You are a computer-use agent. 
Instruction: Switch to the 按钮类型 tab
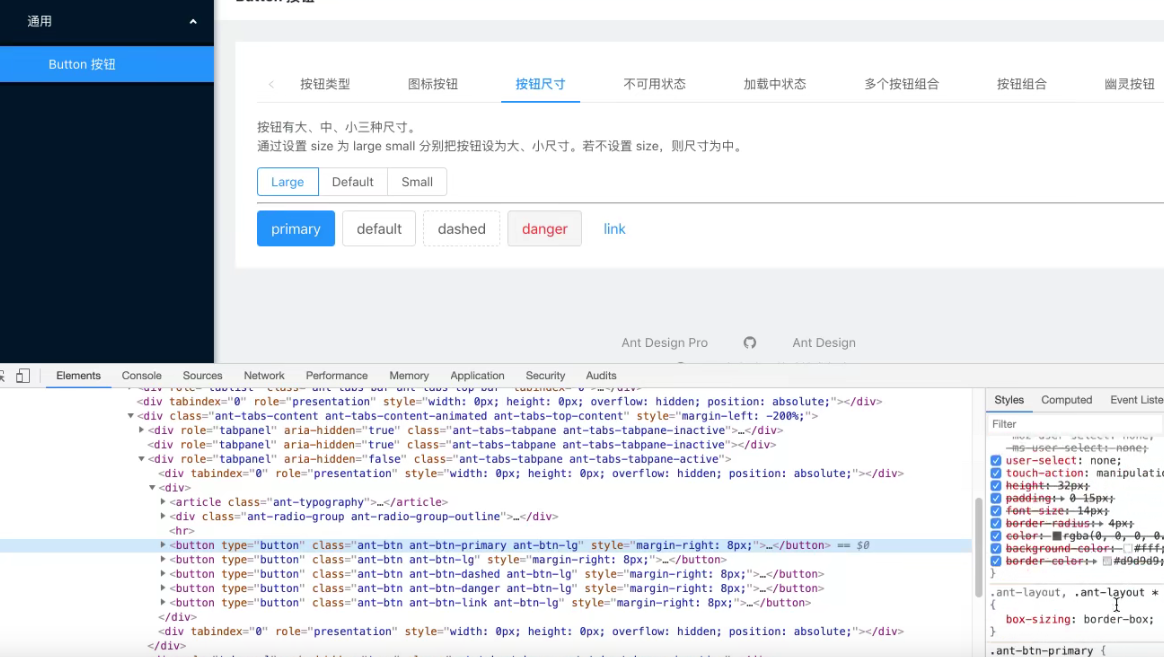click(325, 84)
